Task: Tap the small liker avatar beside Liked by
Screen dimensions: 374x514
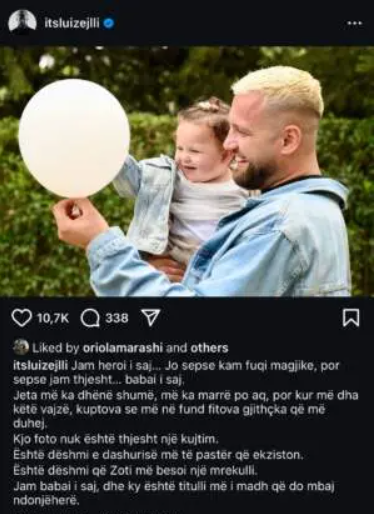Action: pyautogui.click(x=21, y=348)
